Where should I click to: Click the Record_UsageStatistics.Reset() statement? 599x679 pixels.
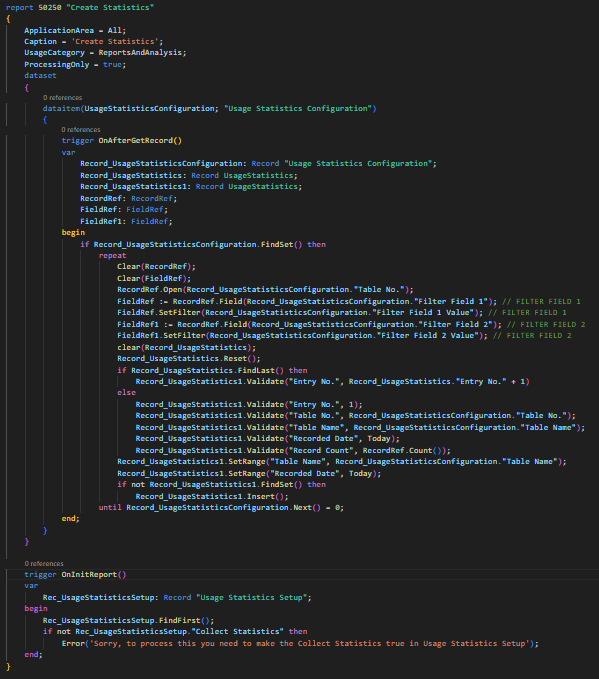tap(189, 359)
